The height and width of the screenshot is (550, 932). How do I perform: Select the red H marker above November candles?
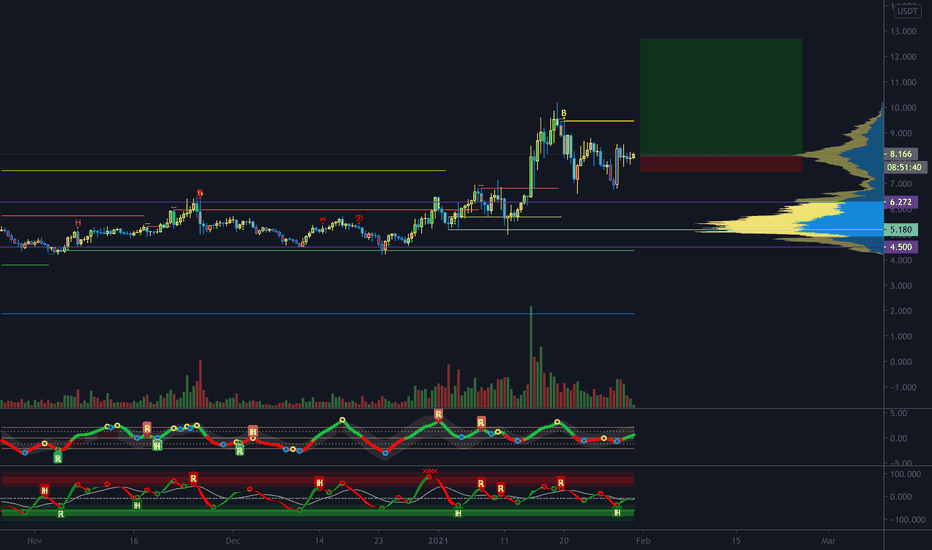[x=78, y=223]
